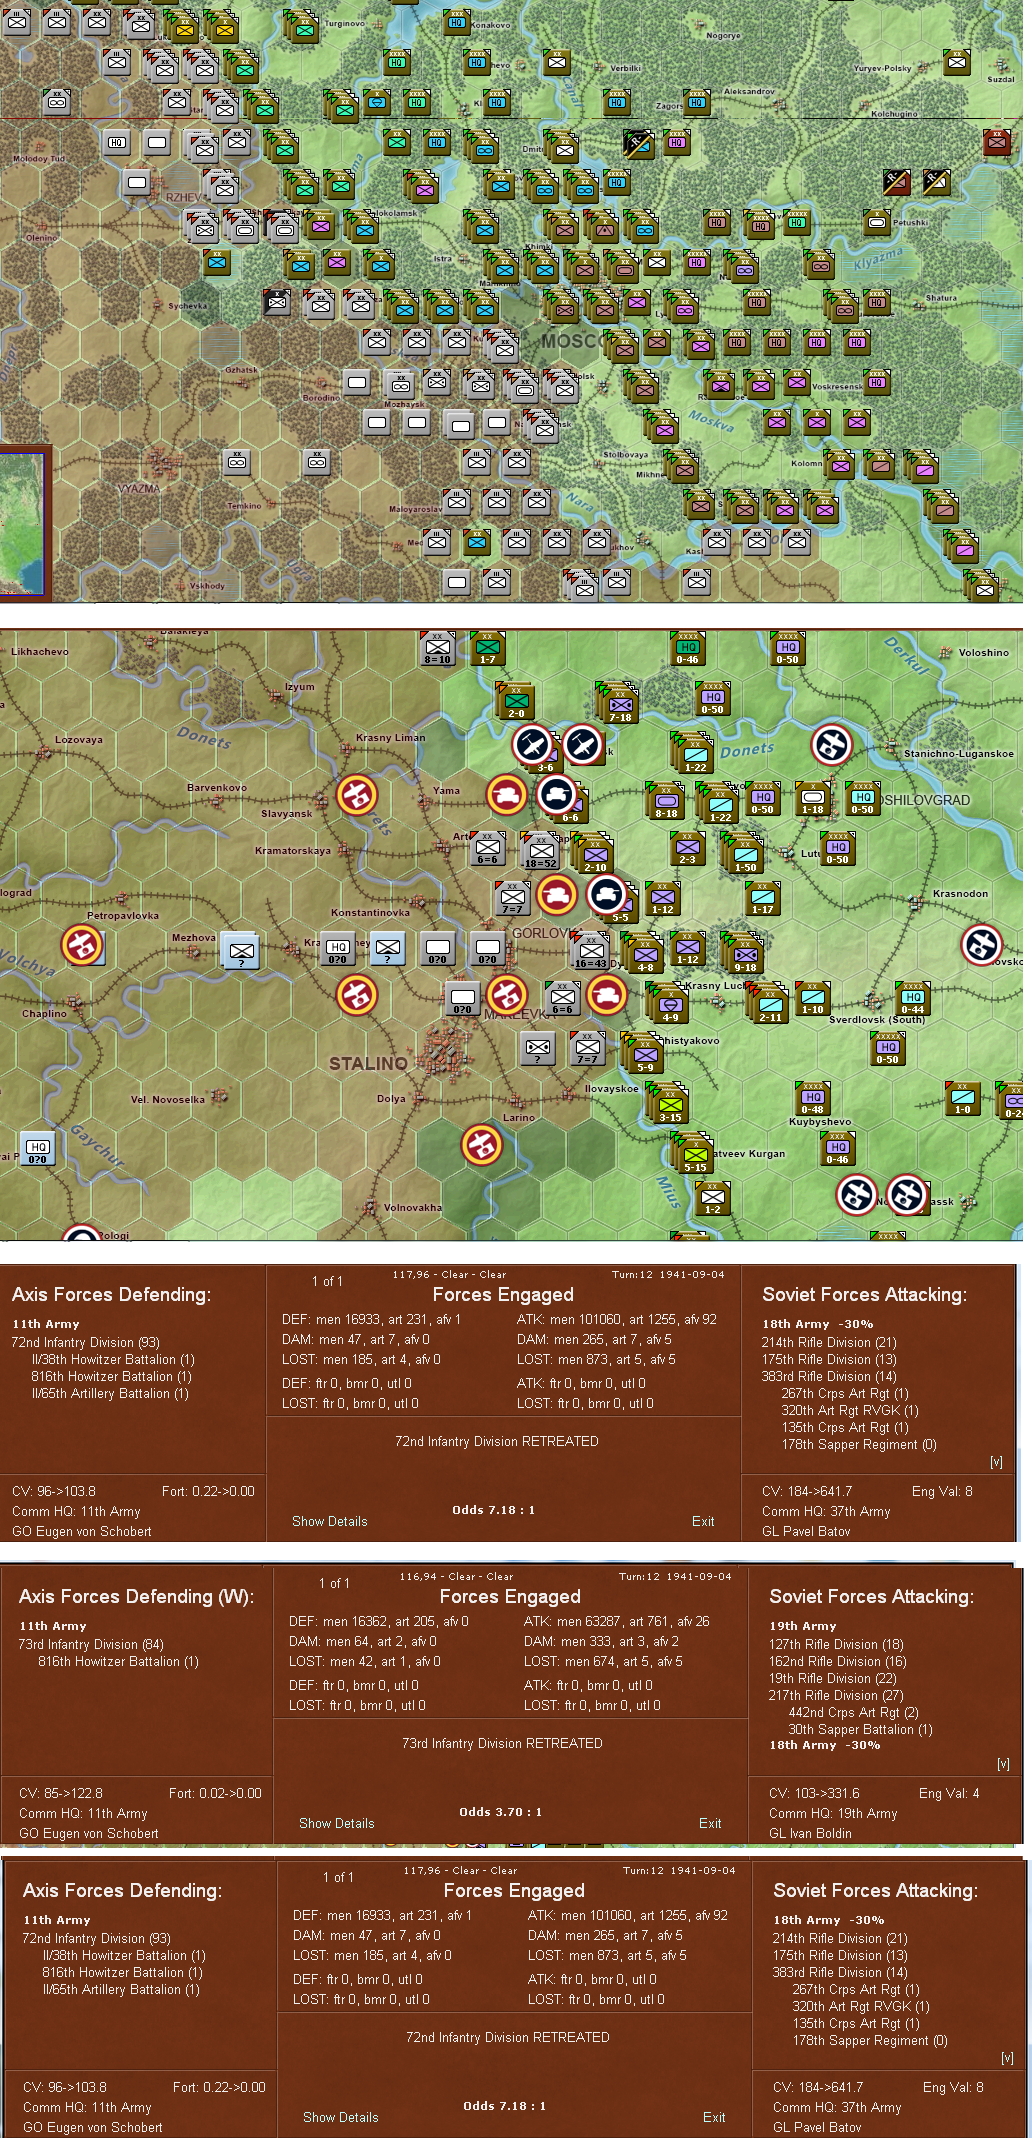Click the 18=52 German infantry stack
1032x2140 pixels.
[x=539, y=850]
